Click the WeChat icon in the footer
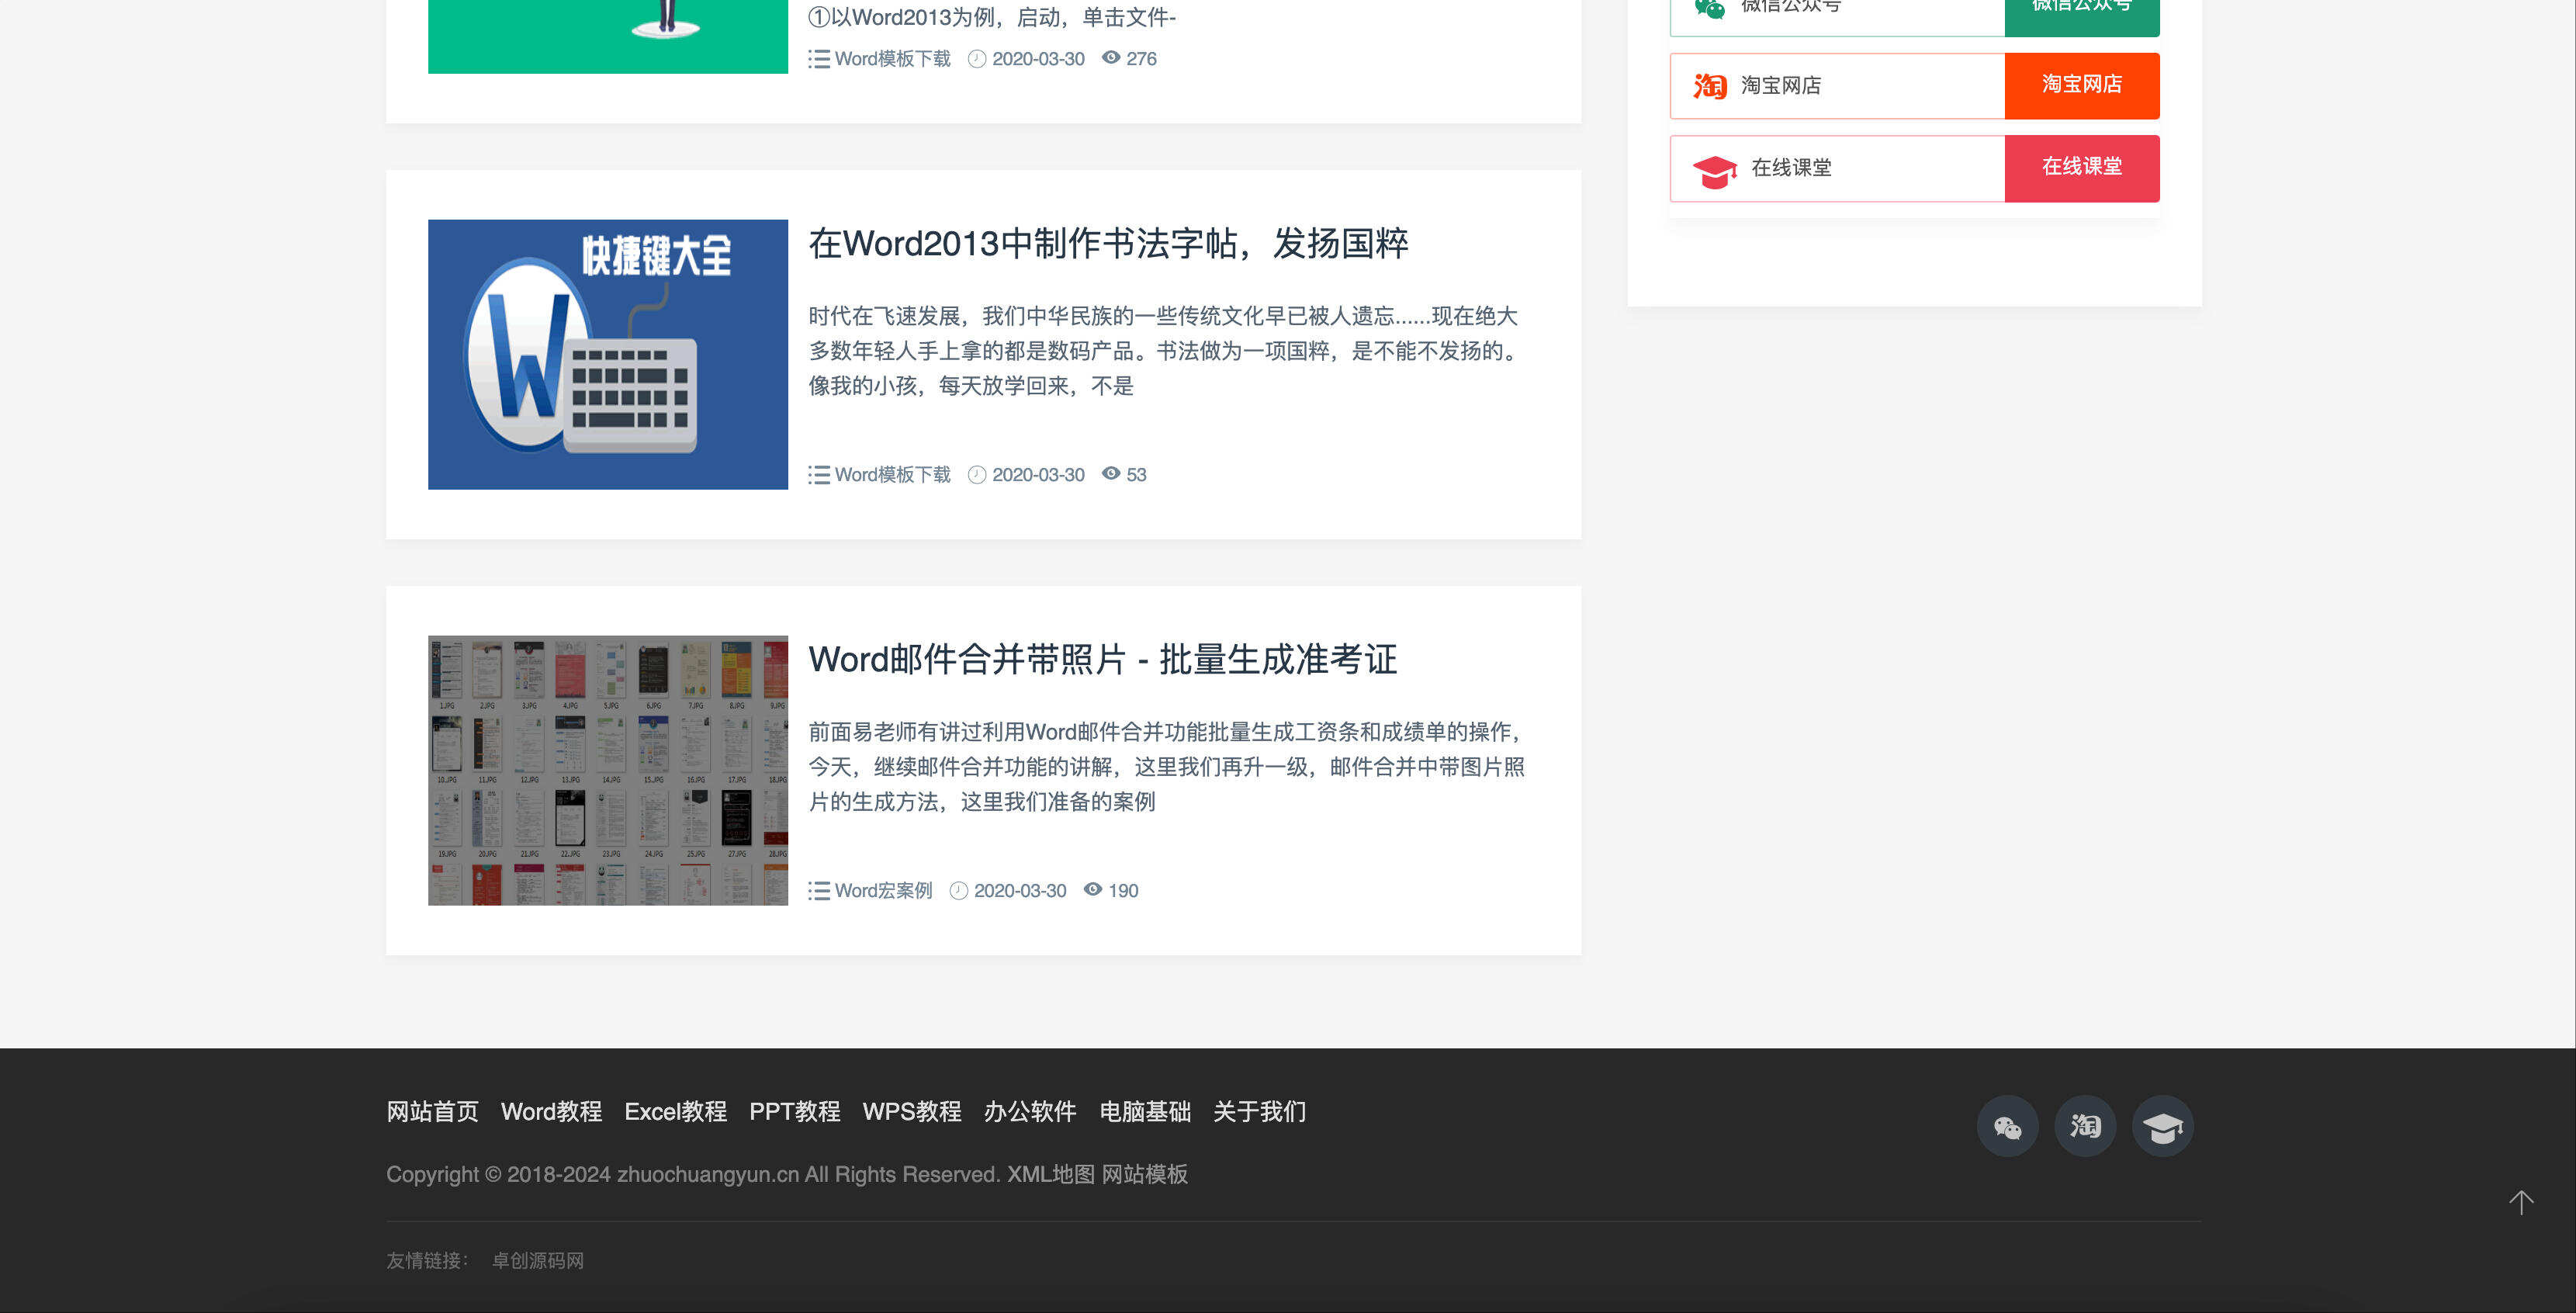 (2007, 1127)
